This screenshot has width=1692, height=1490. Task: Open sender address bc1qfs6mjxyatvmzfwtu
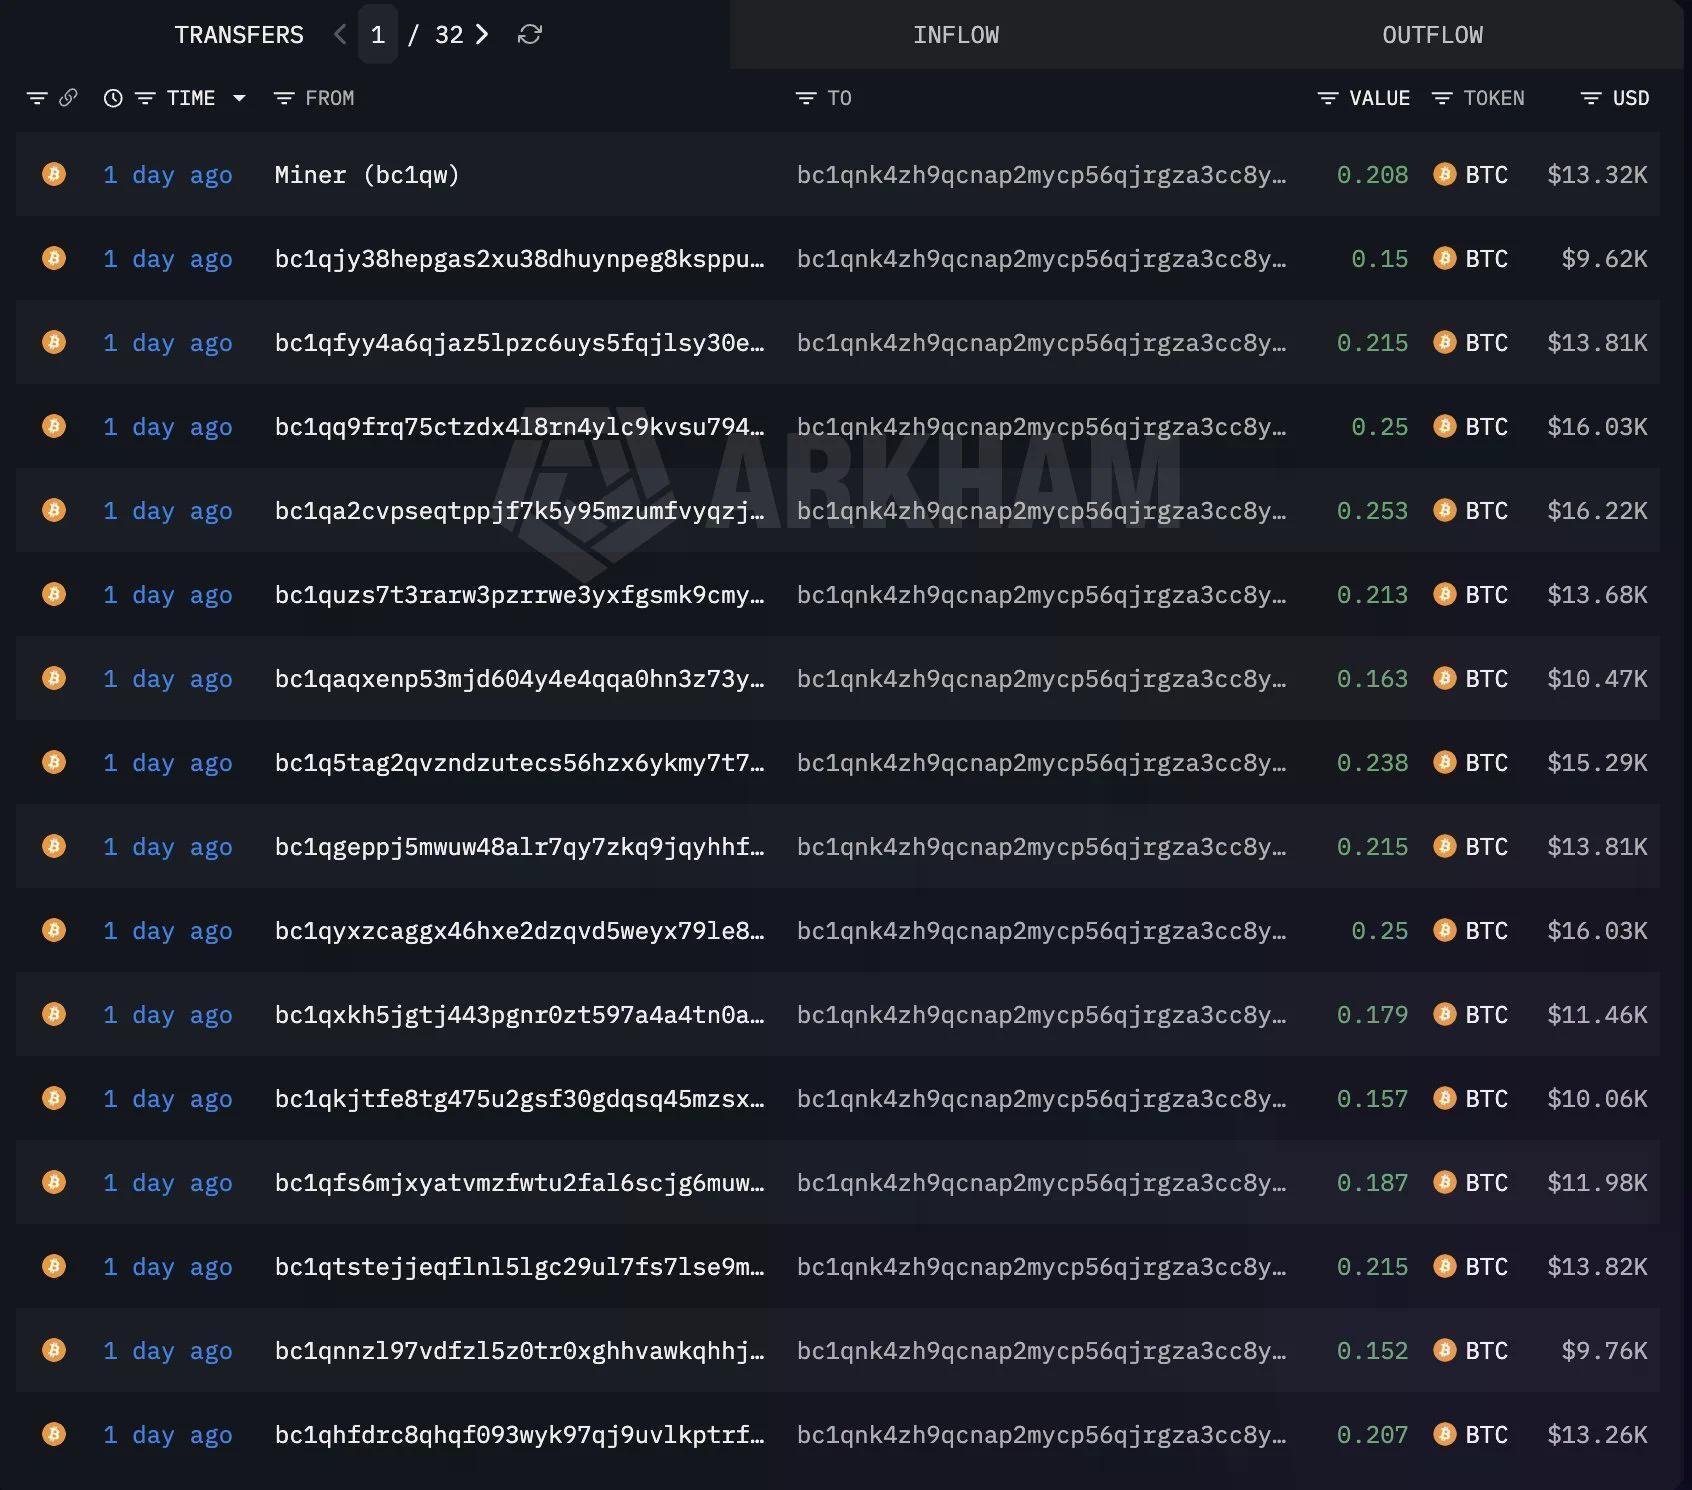[519, 1183]
